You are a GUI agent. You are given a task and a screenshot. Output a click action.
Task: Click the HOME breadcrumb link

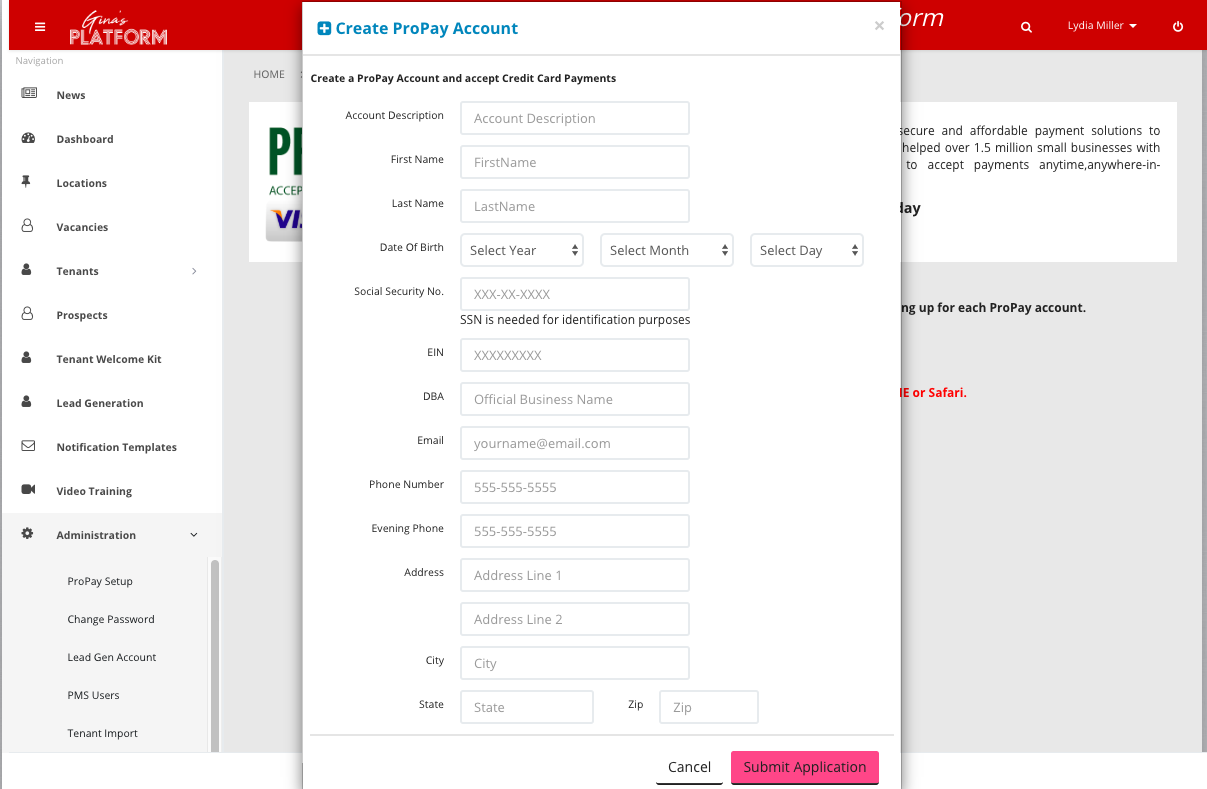point(269,74)
